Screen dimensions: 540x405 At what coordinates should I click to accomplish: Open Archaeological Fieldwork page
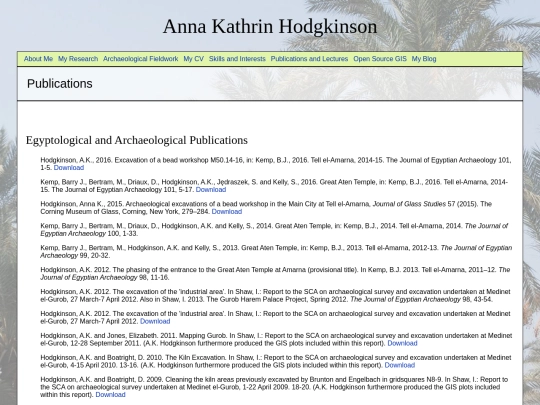click(141, 59)
